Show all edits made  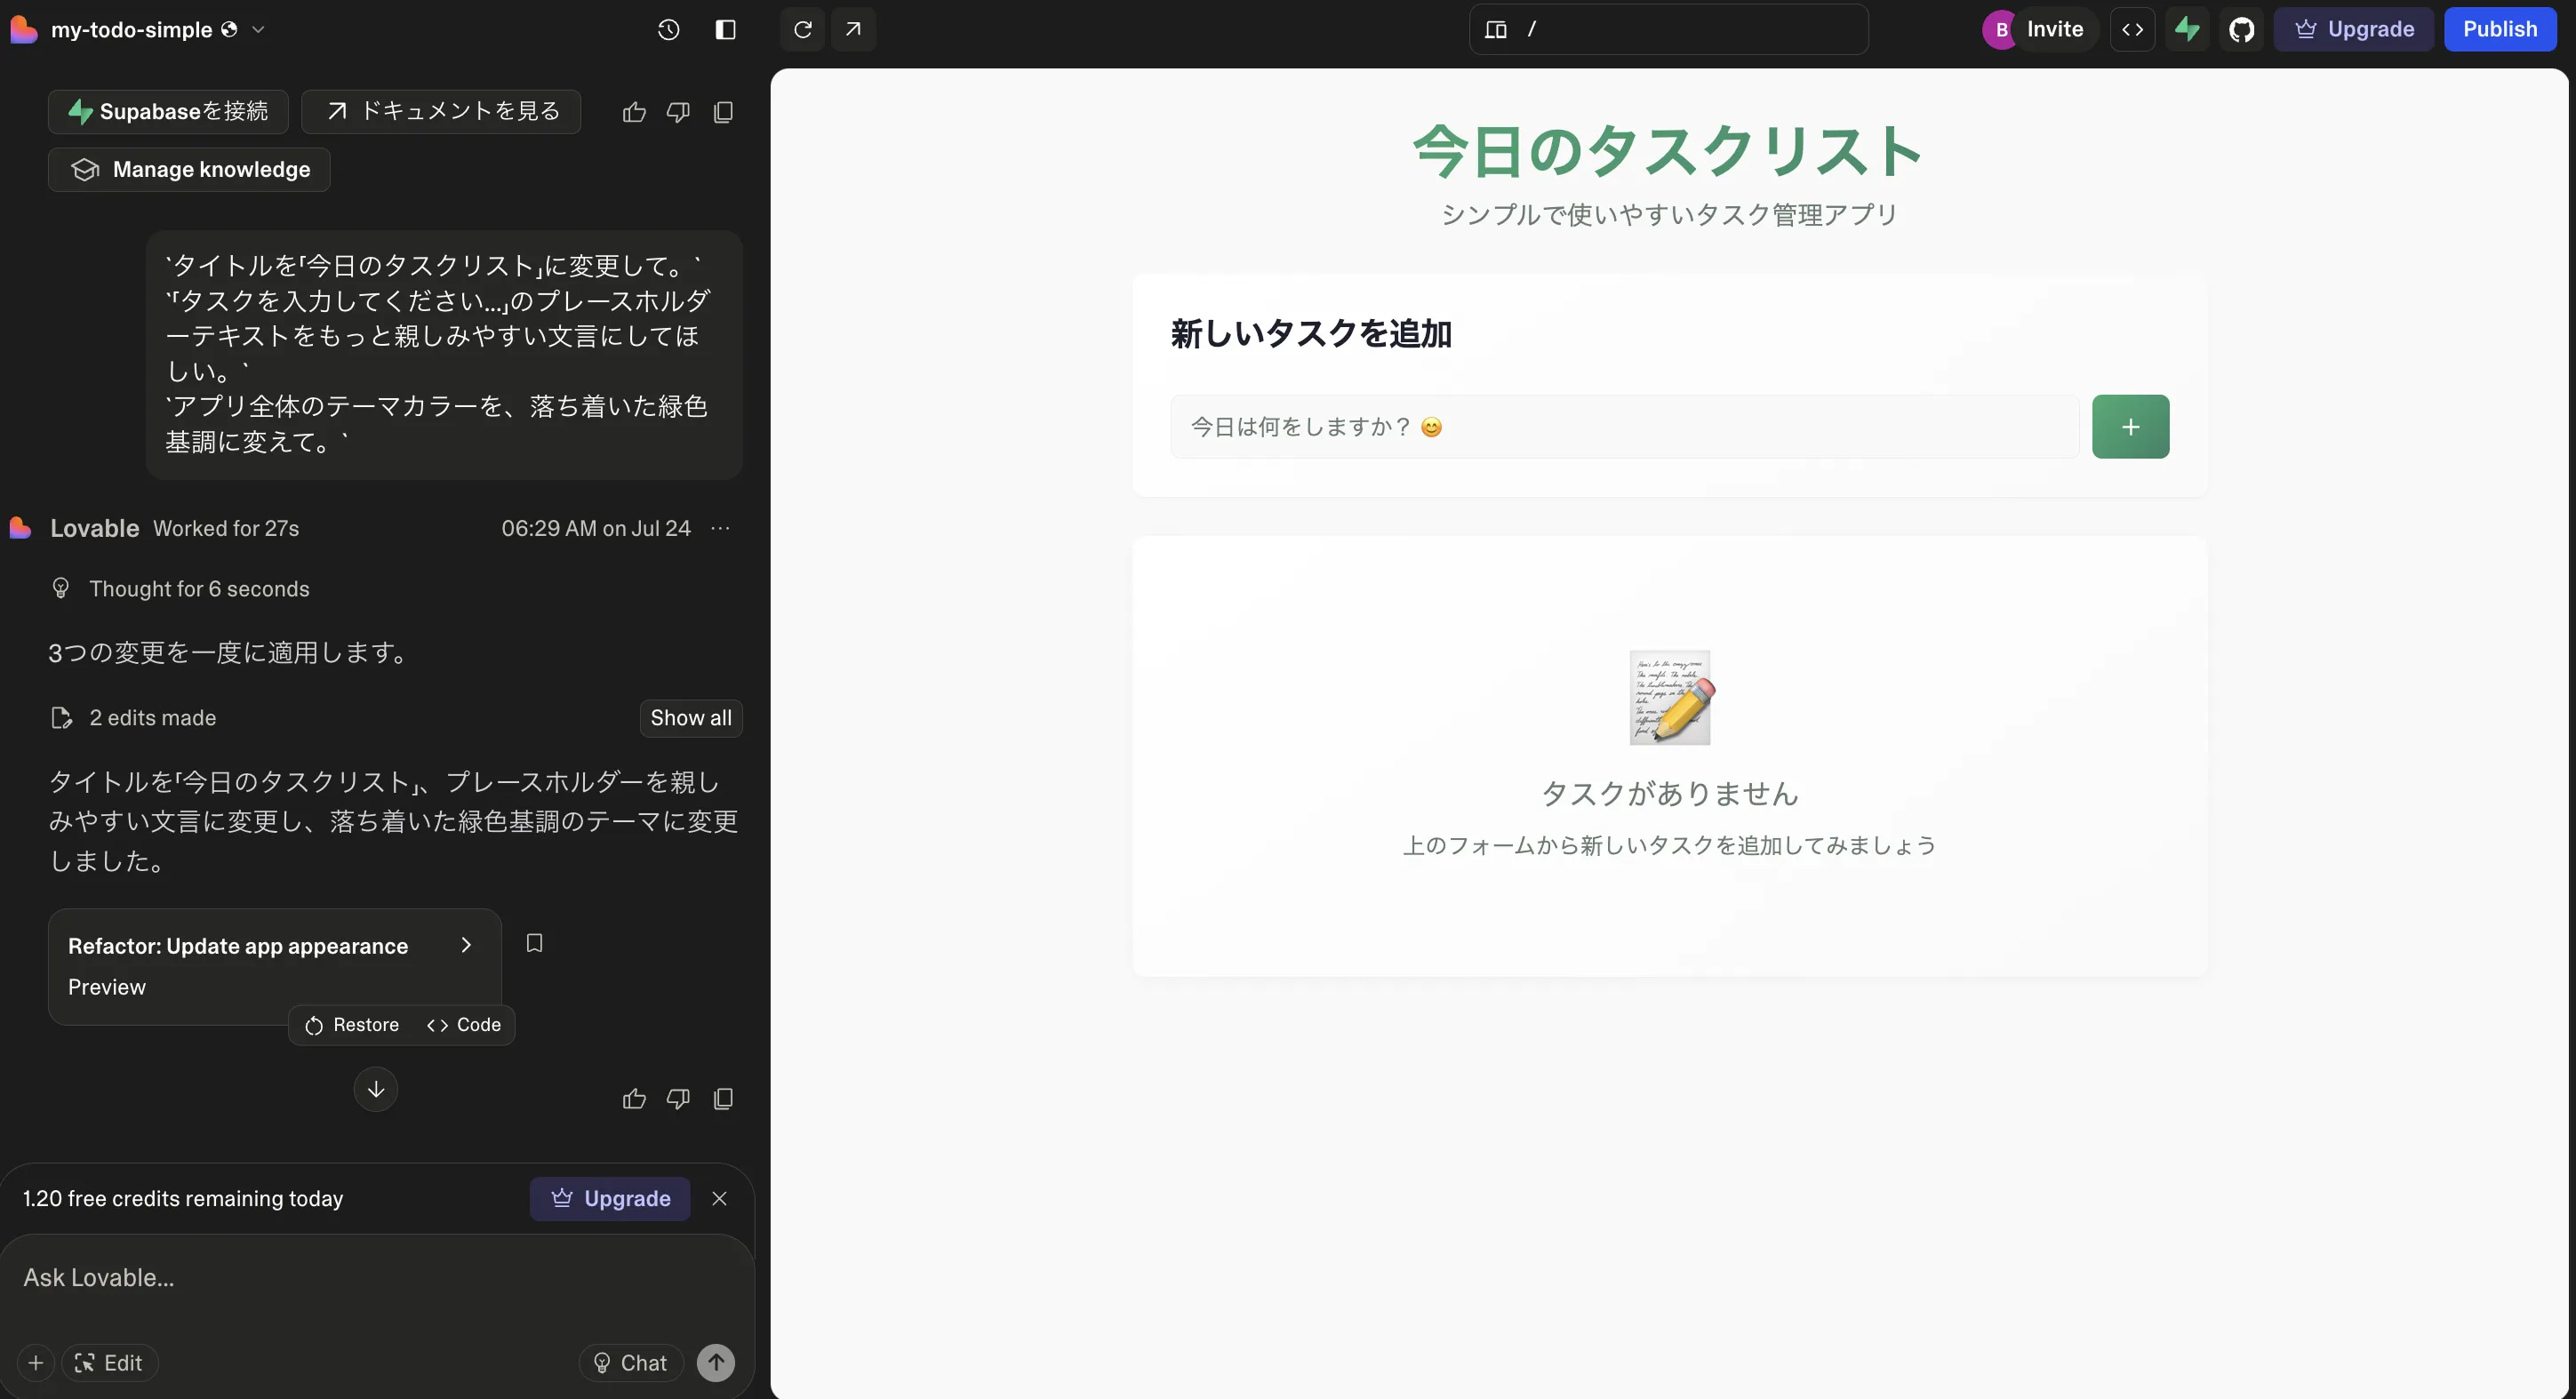click(x=690, y=717)
